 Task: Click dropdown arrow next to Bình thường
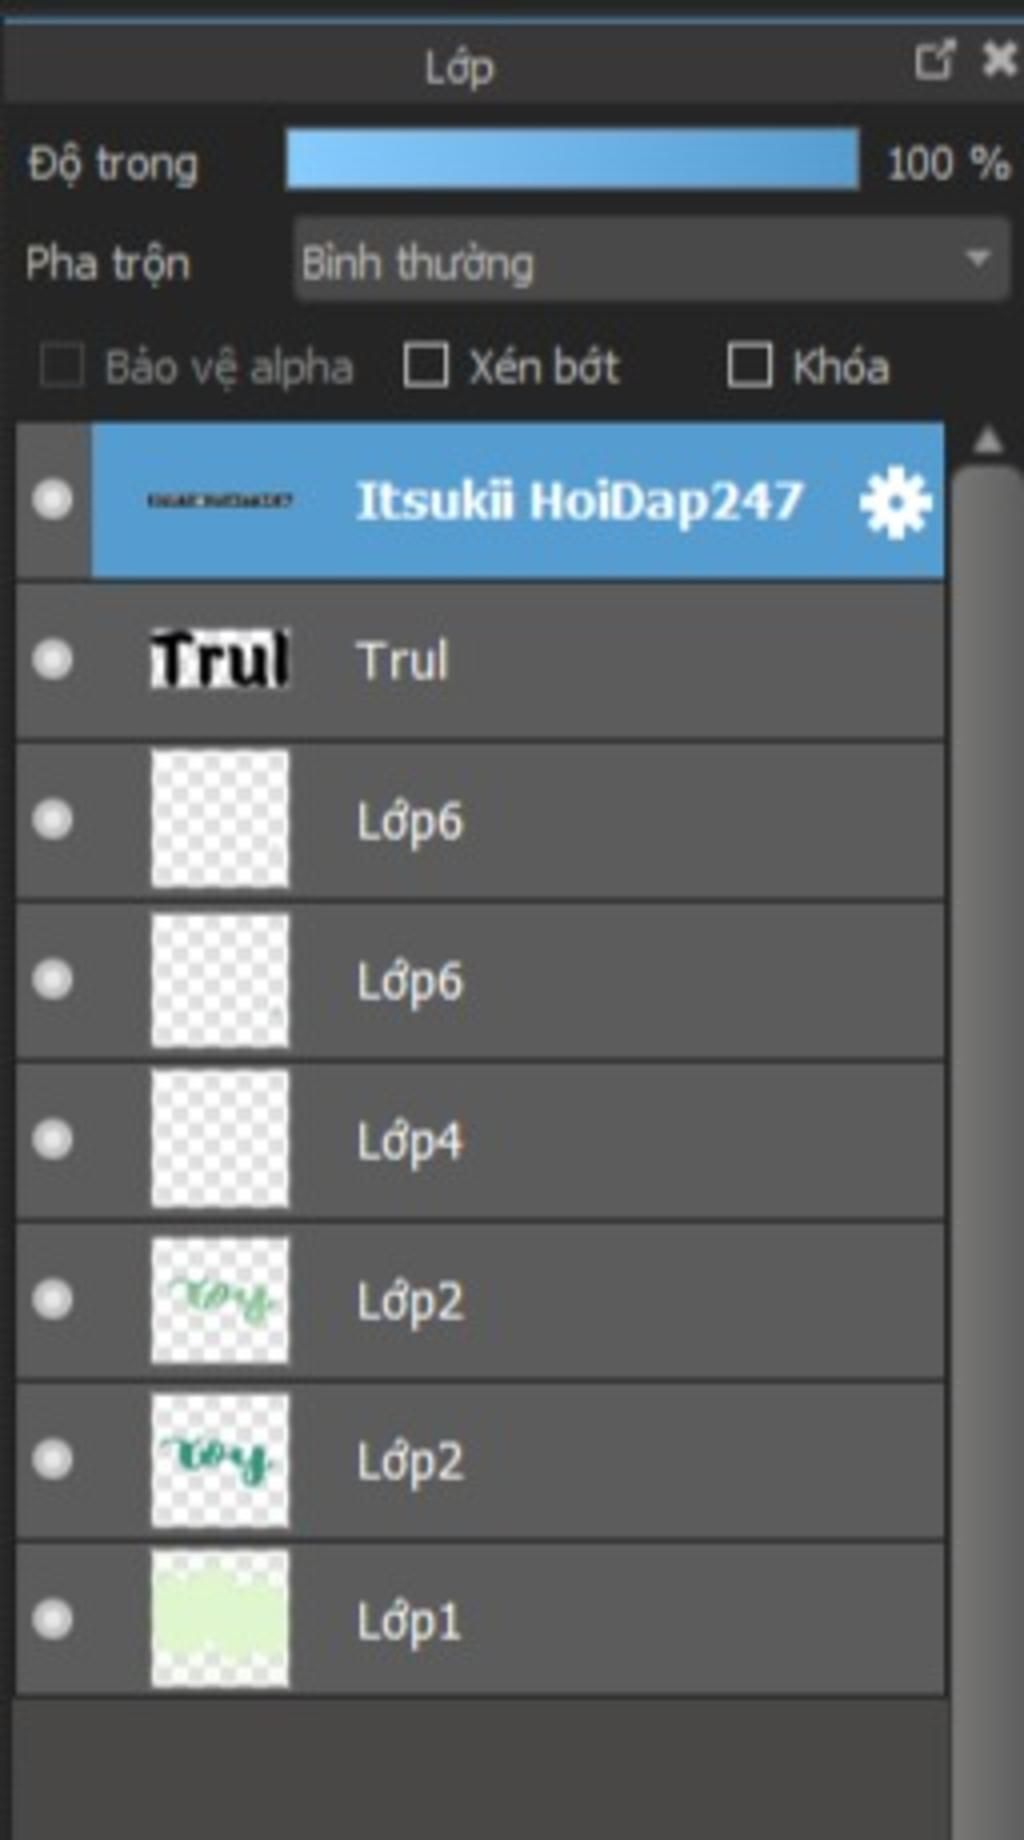[x=977, y=260]
